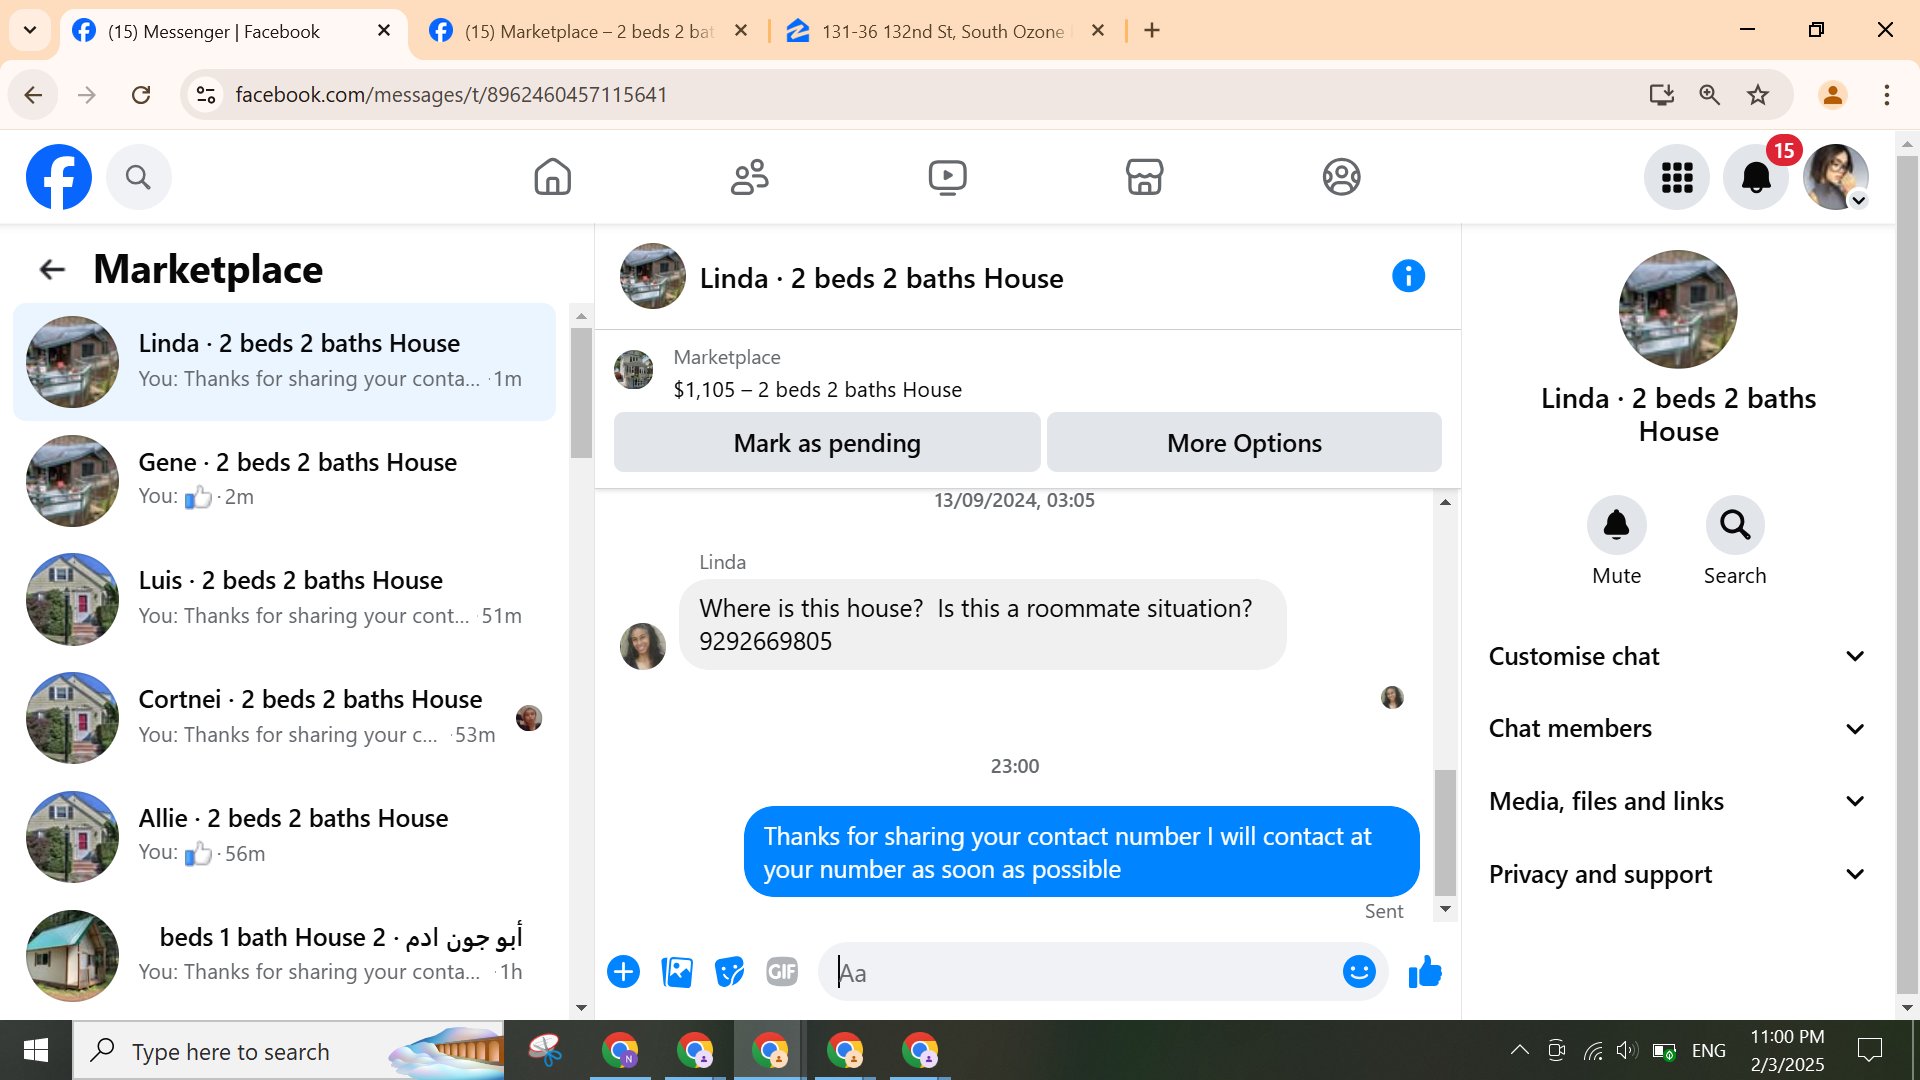Choose a sticker icon in composer

pos(730,972)
